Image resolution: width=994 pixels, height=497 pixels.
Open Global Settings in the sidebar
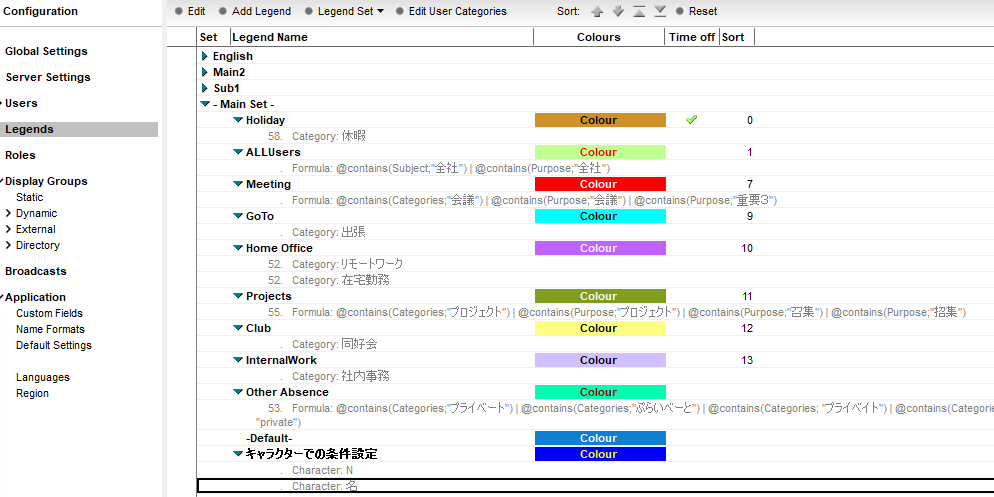pos(46,51)
